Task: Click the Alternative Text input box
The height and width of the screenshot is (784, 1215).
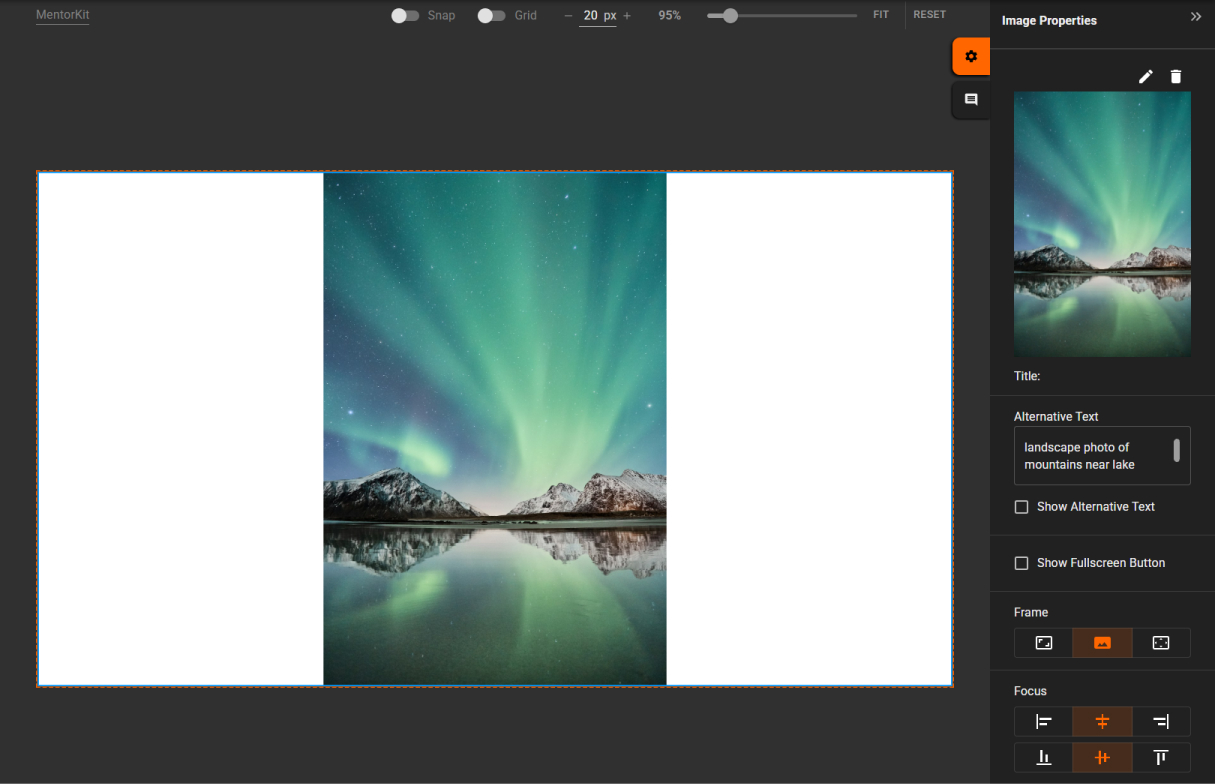Action: [1102, 456]
